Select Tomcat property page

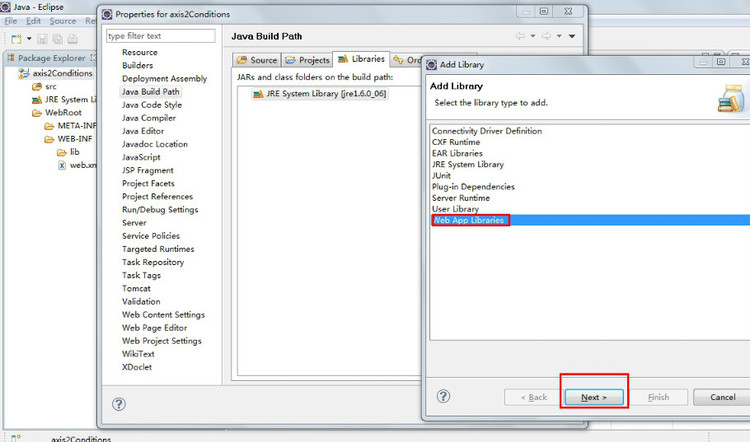click(136, 288)
